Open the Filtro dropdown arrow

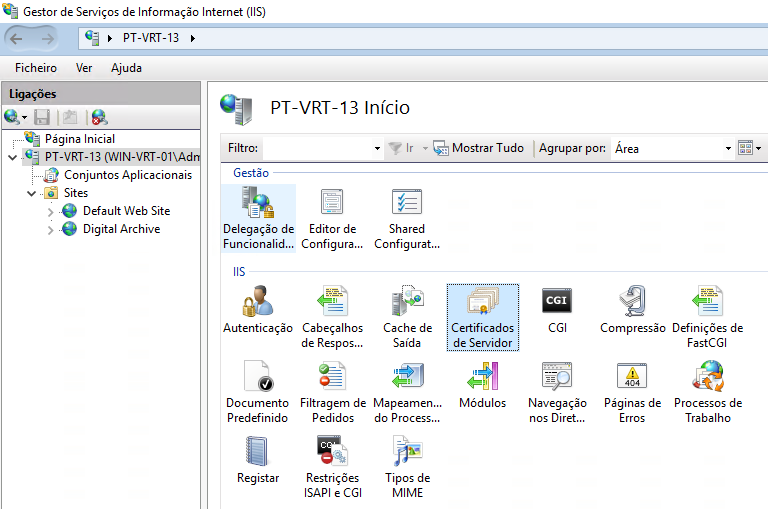pyautogui.click(x=377, y=148)
